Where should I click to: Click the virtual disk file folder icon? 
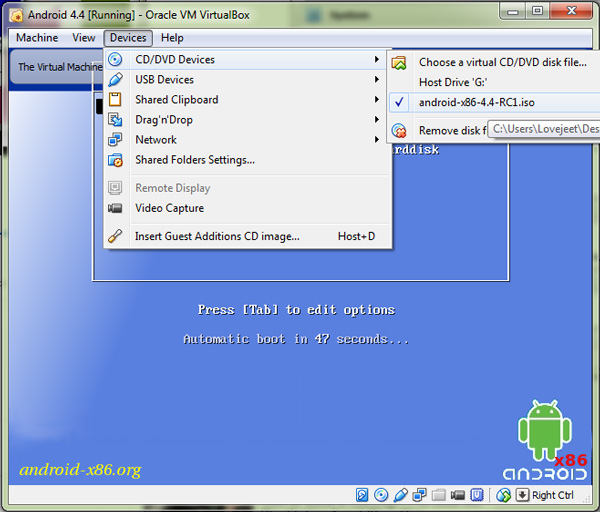[399, 62]
